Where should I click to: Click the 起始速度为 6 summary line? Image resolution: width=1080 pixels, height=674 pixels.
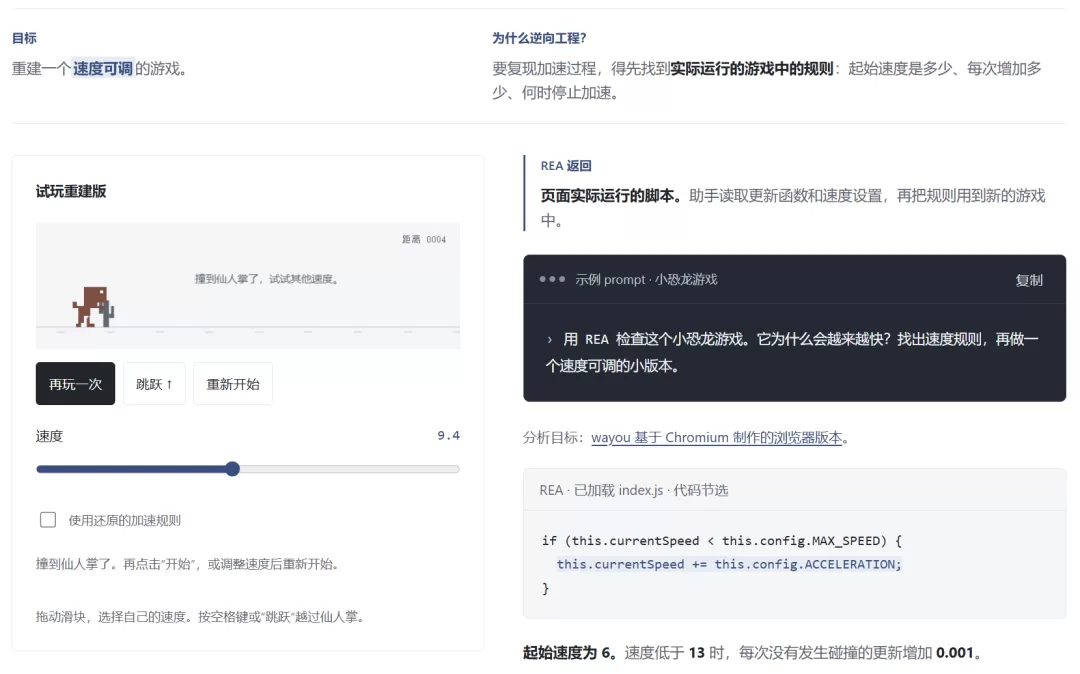tap(752, 653)
